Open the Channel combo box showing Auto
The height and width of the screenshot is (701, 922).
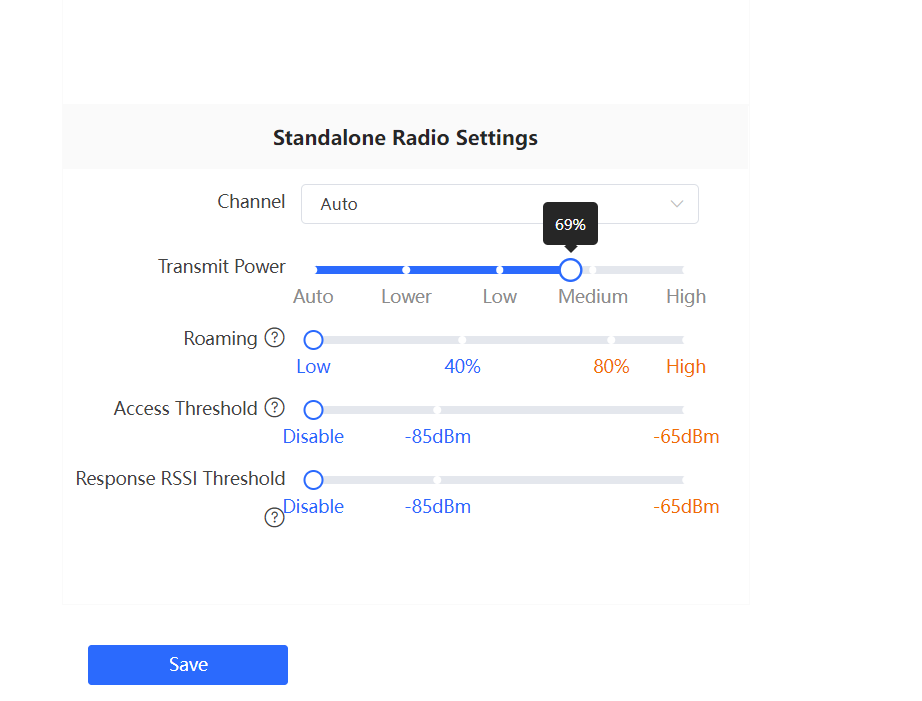[500, 204]
